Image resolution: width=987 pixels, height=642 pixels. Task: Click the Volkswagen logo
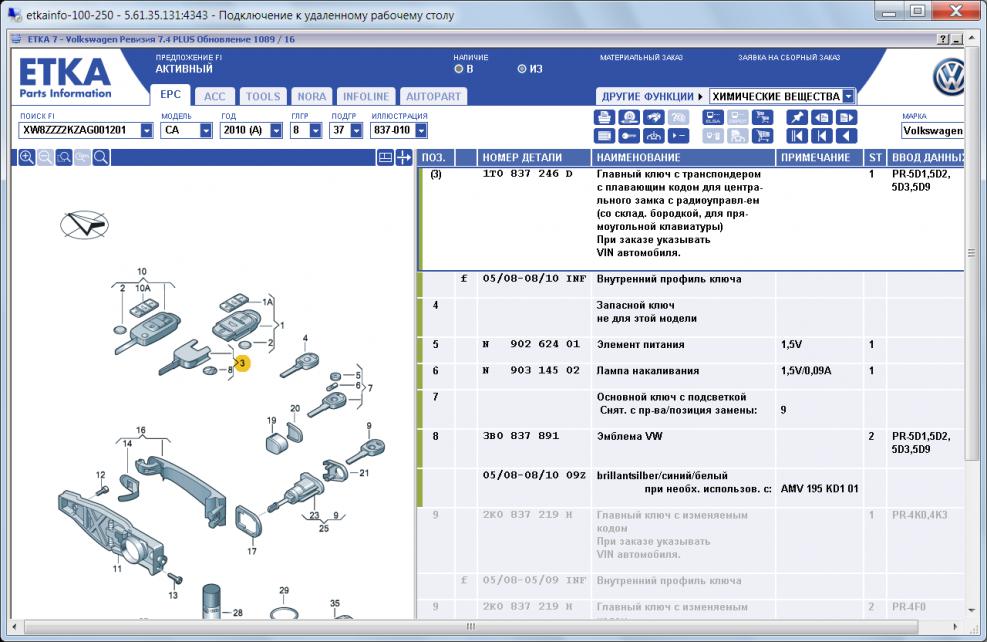[x=948, y=77]
